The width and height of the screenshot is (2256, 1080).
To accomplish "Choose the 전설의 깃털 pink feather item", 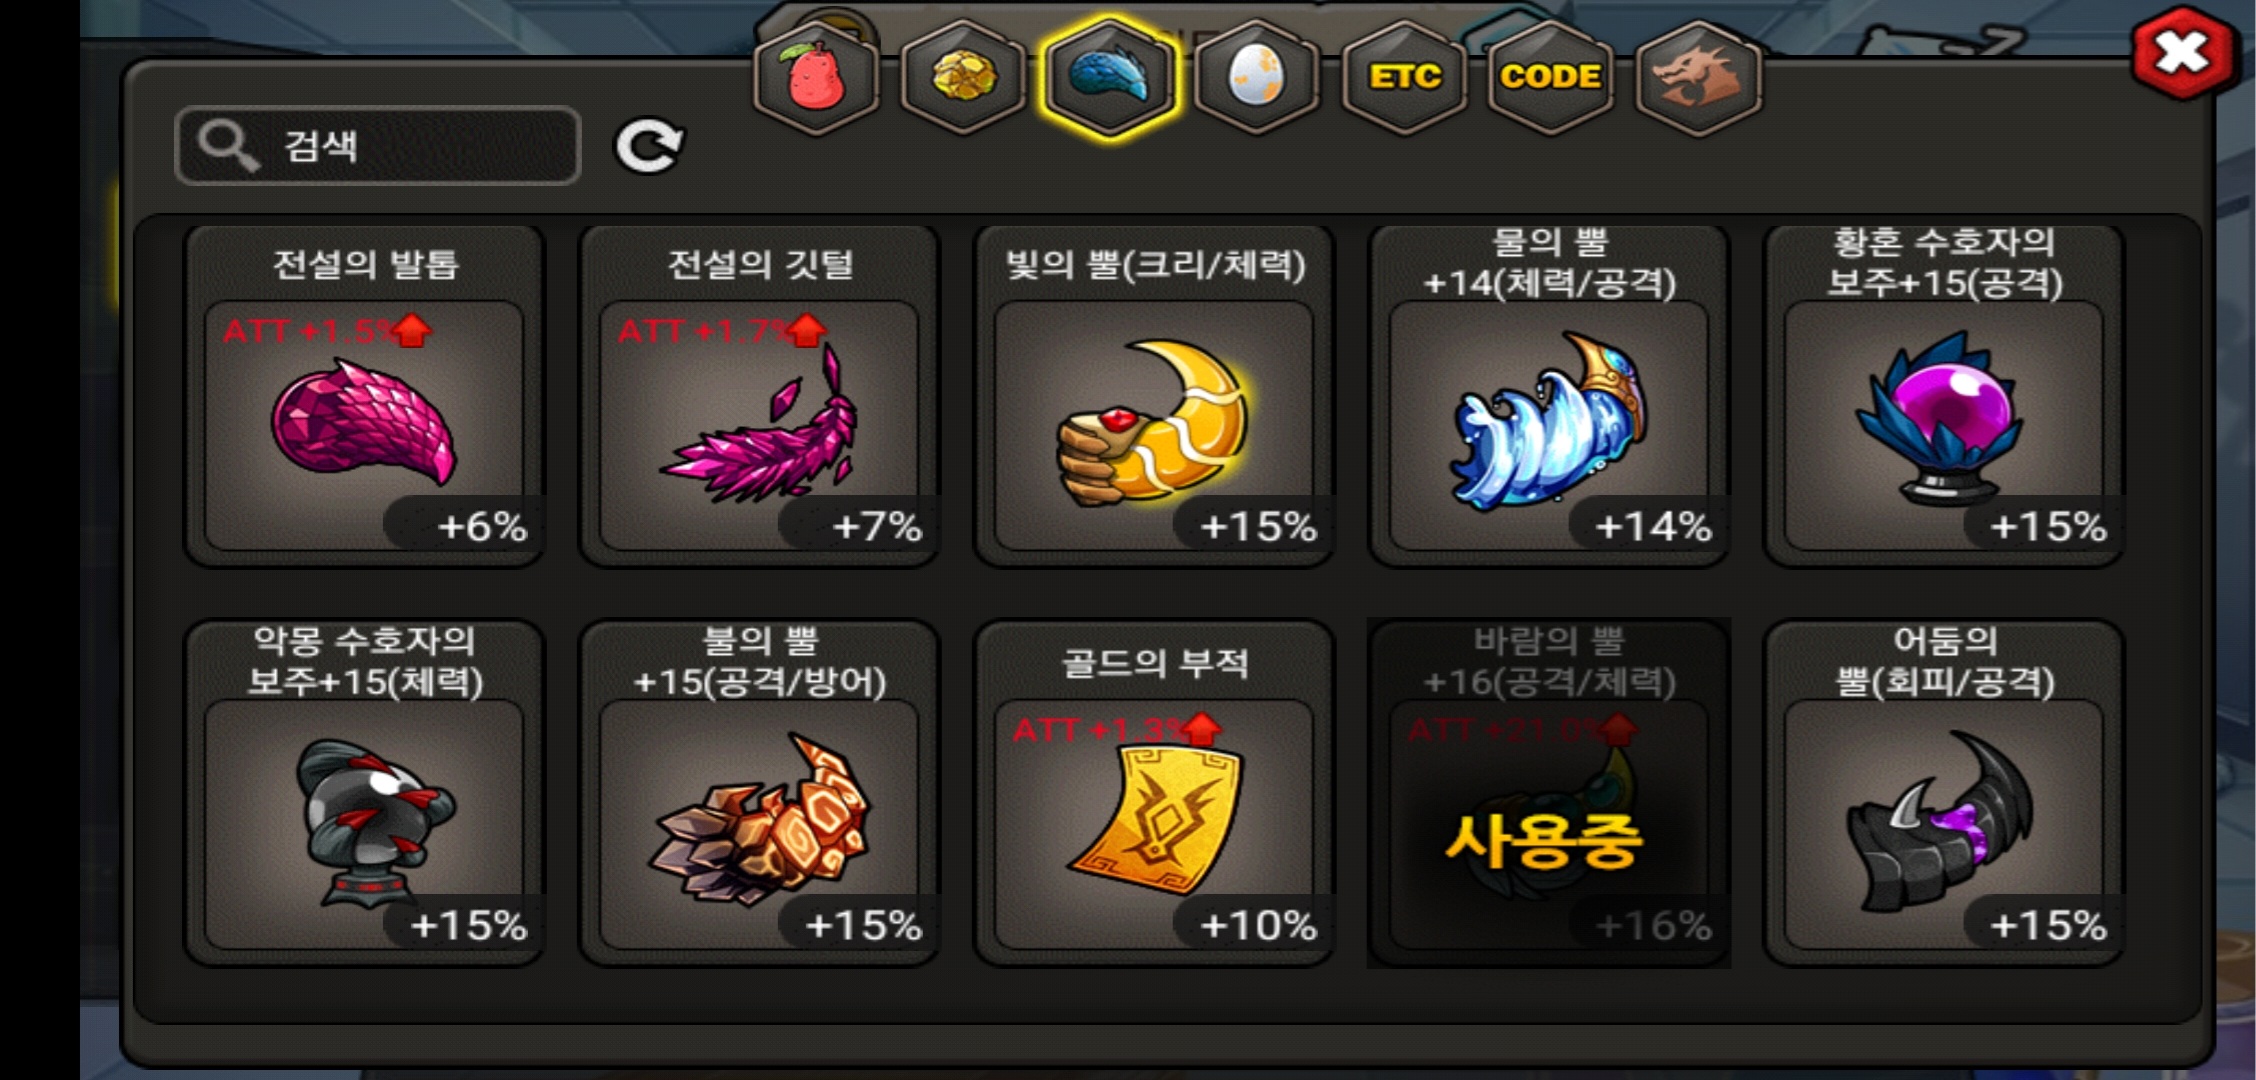I will [759, 397].
